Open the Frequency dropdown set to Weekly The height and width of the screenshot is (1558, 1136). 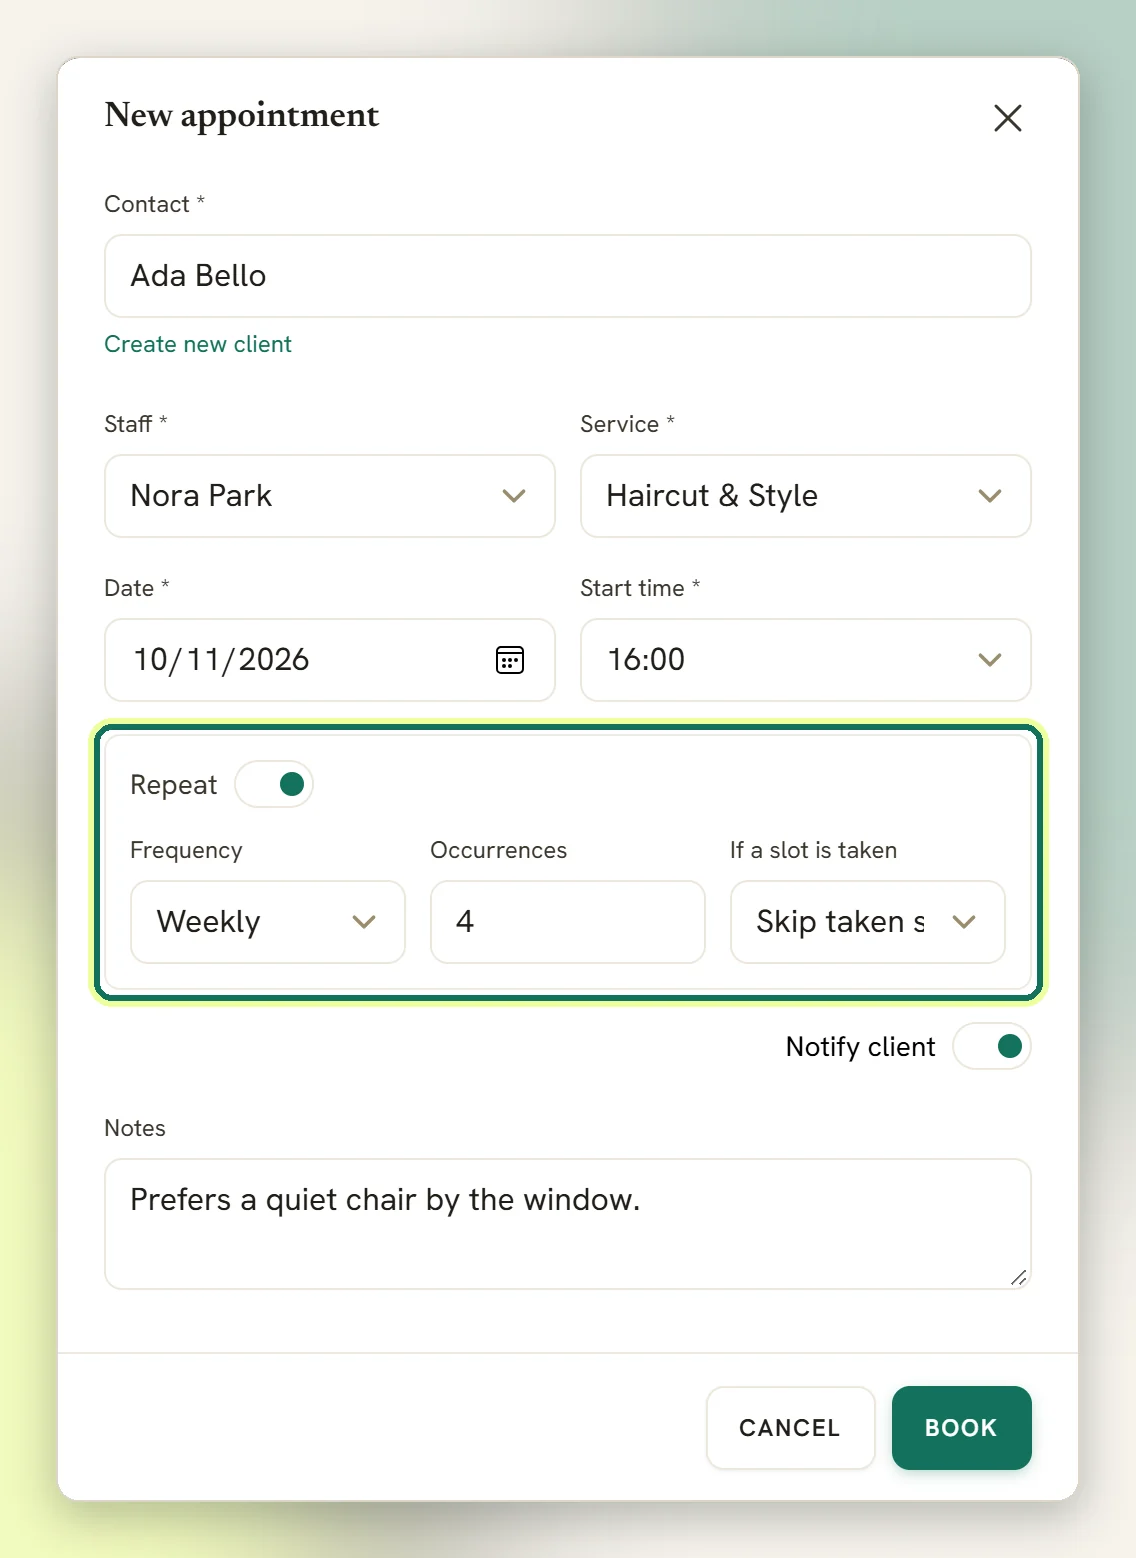pos(268,922)
